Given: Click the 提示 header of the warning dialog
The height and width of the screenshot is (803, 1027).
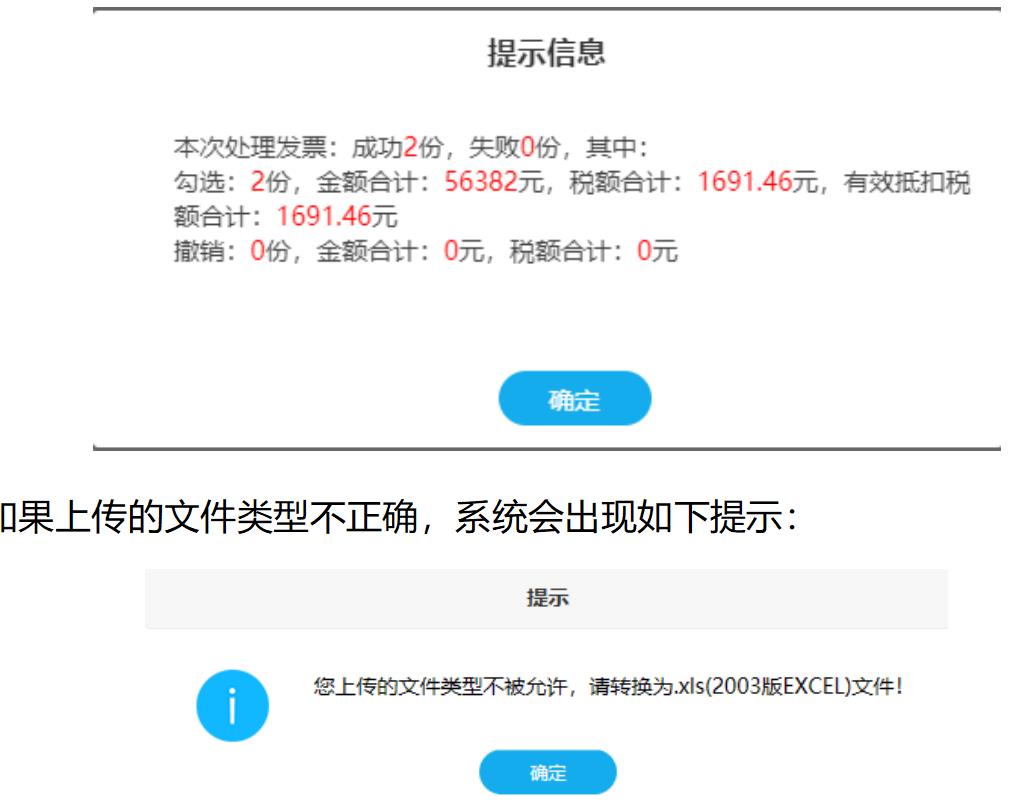Looking at the screenshot, I should click(547, 599).
